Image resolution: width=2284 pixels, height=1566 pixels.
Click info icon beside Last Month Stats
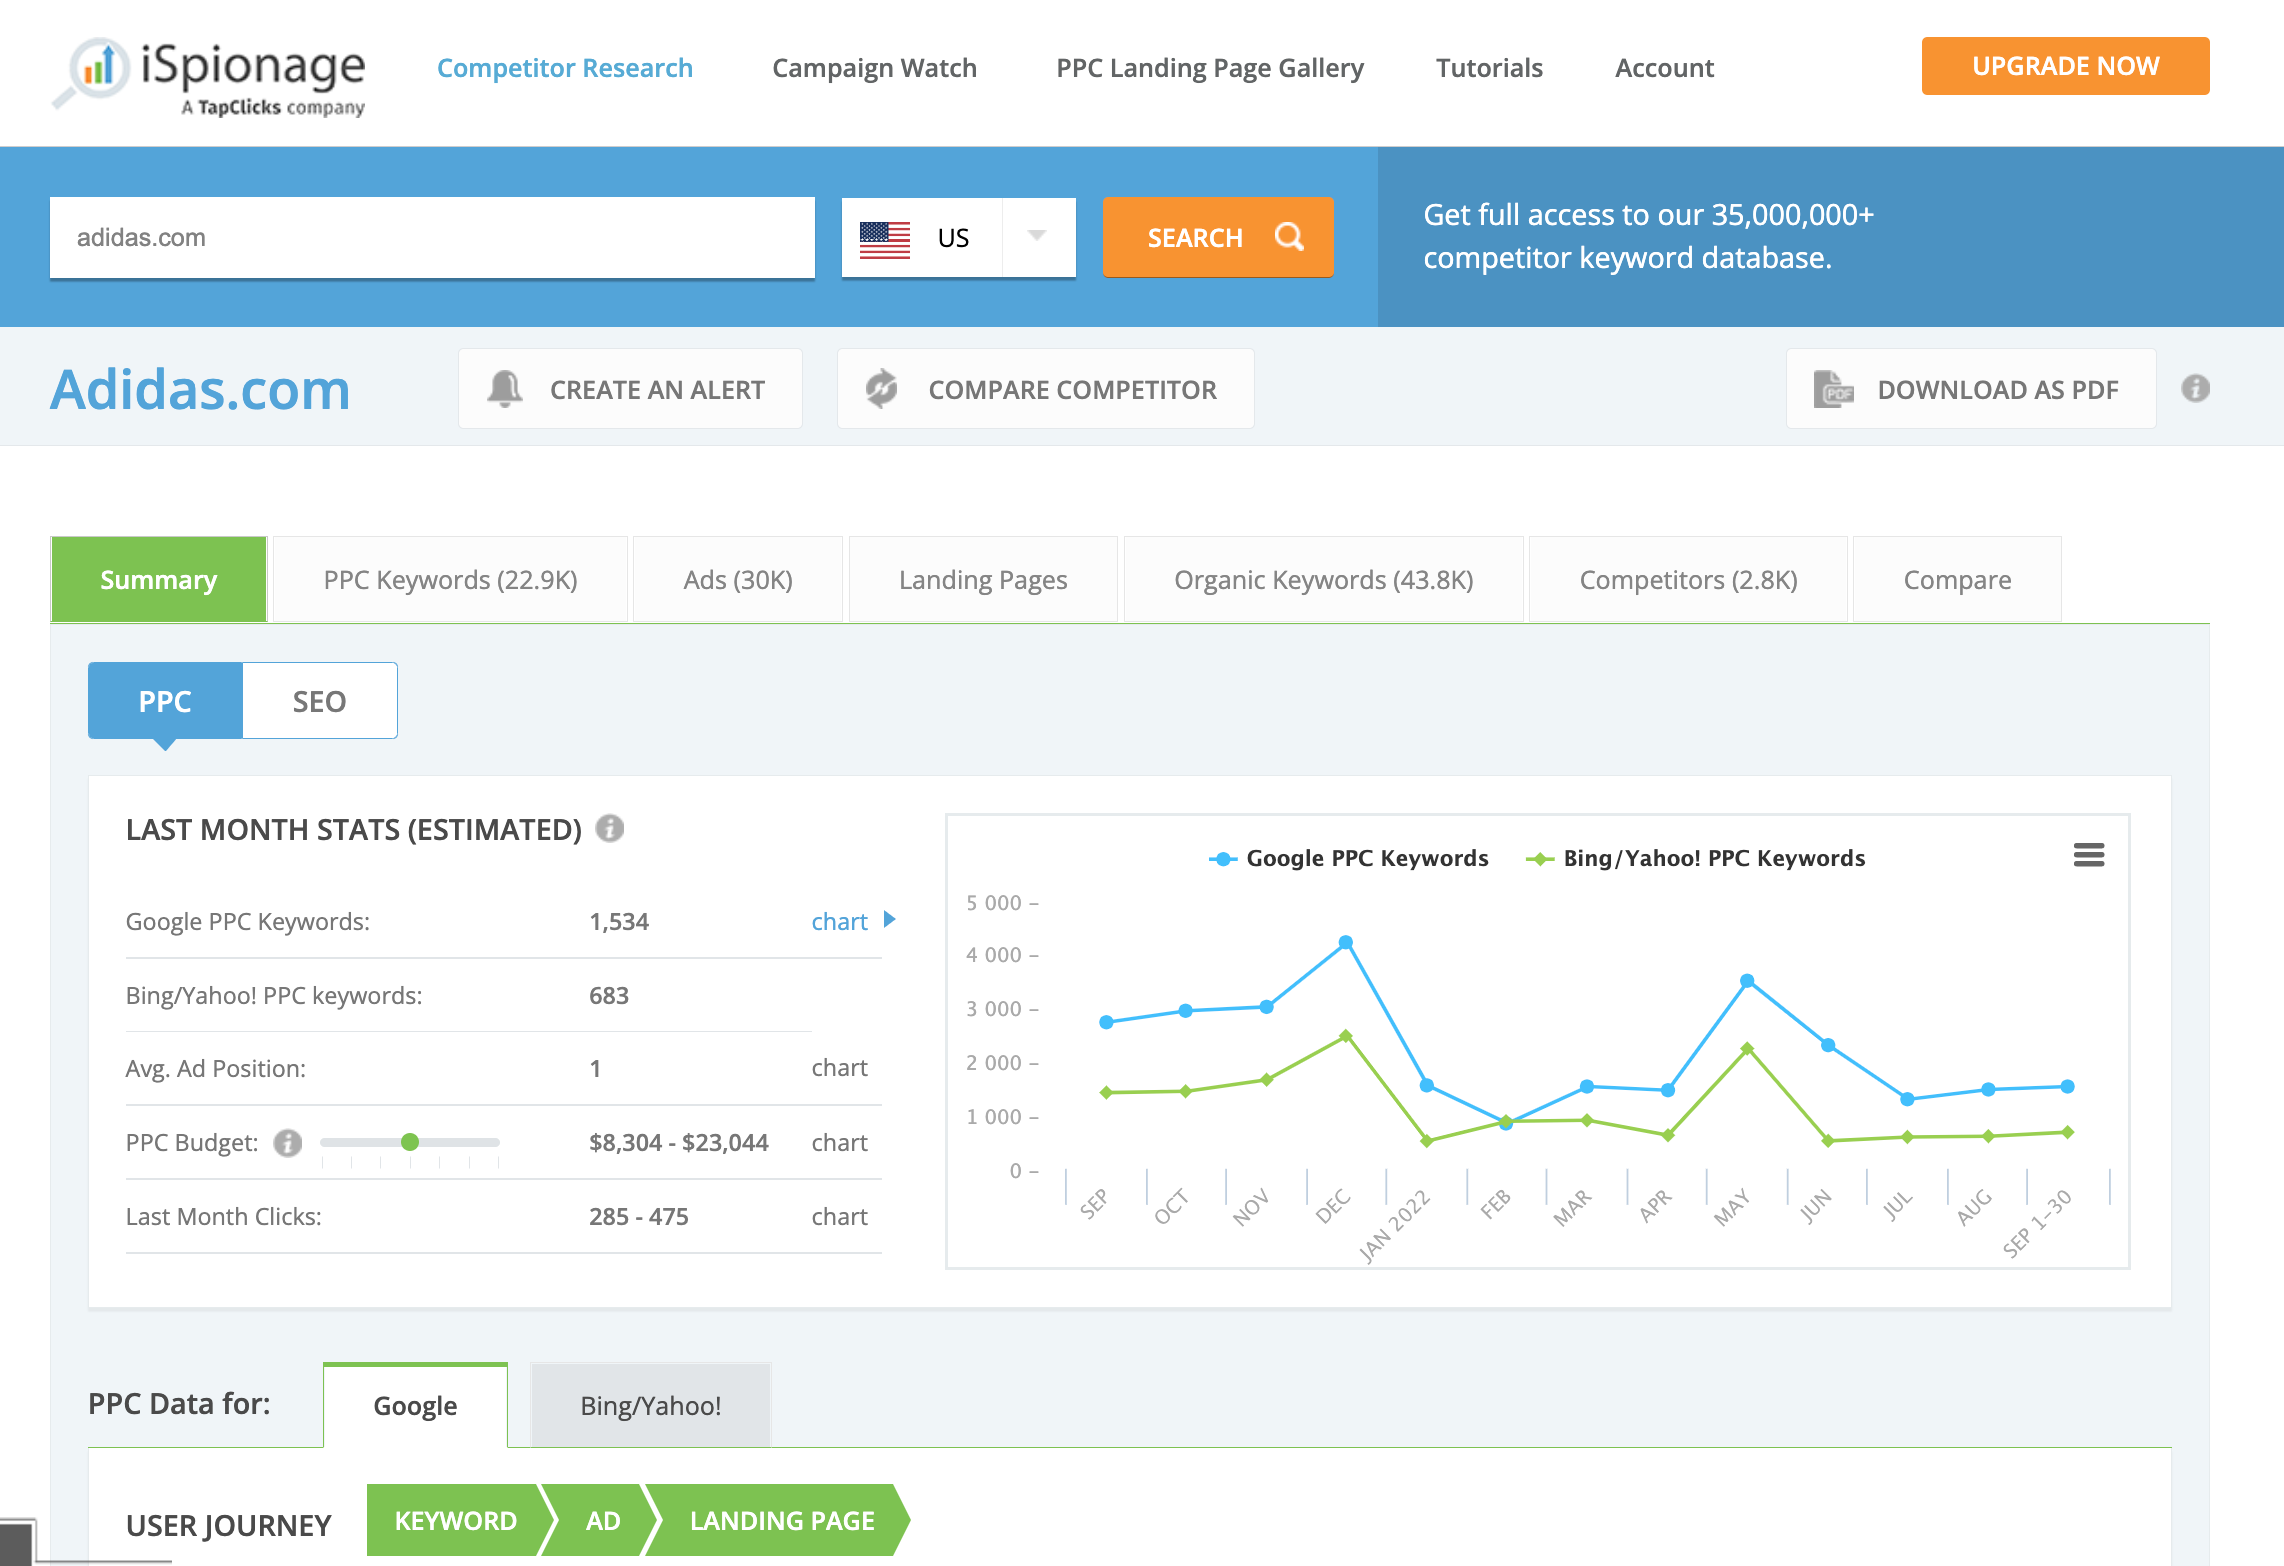(x=610, y=828)
